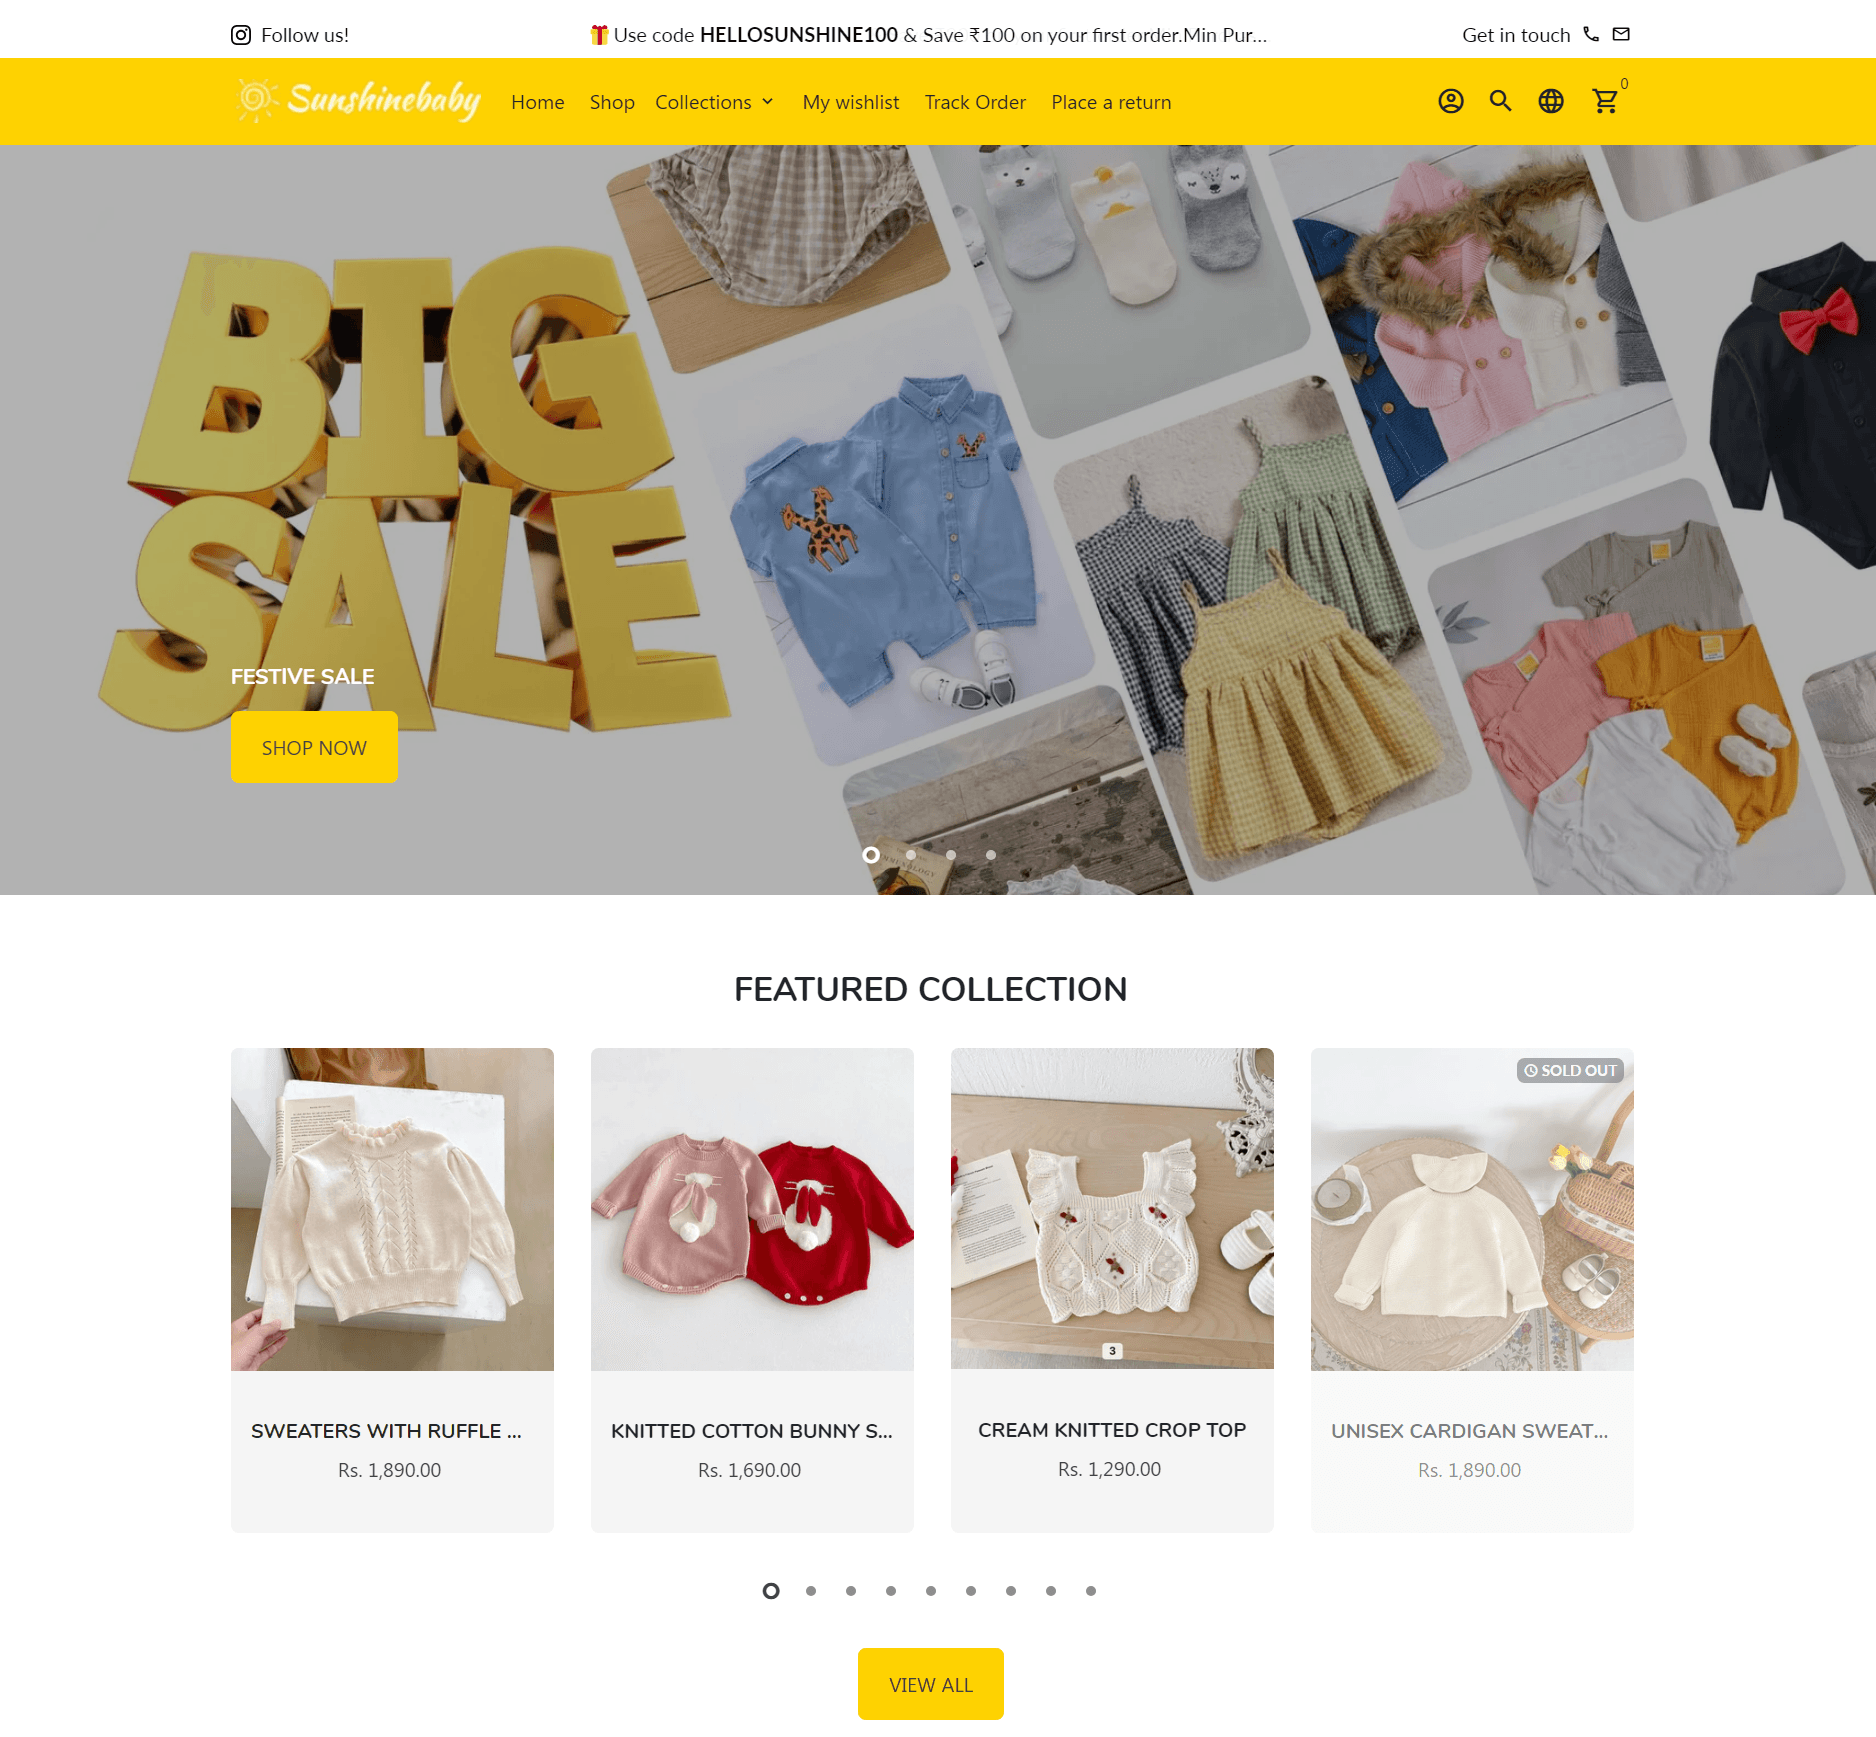Viewport: 1876px width, 1737px height.
Task: Open the globe language selector icon
Action: point(1551,101)
